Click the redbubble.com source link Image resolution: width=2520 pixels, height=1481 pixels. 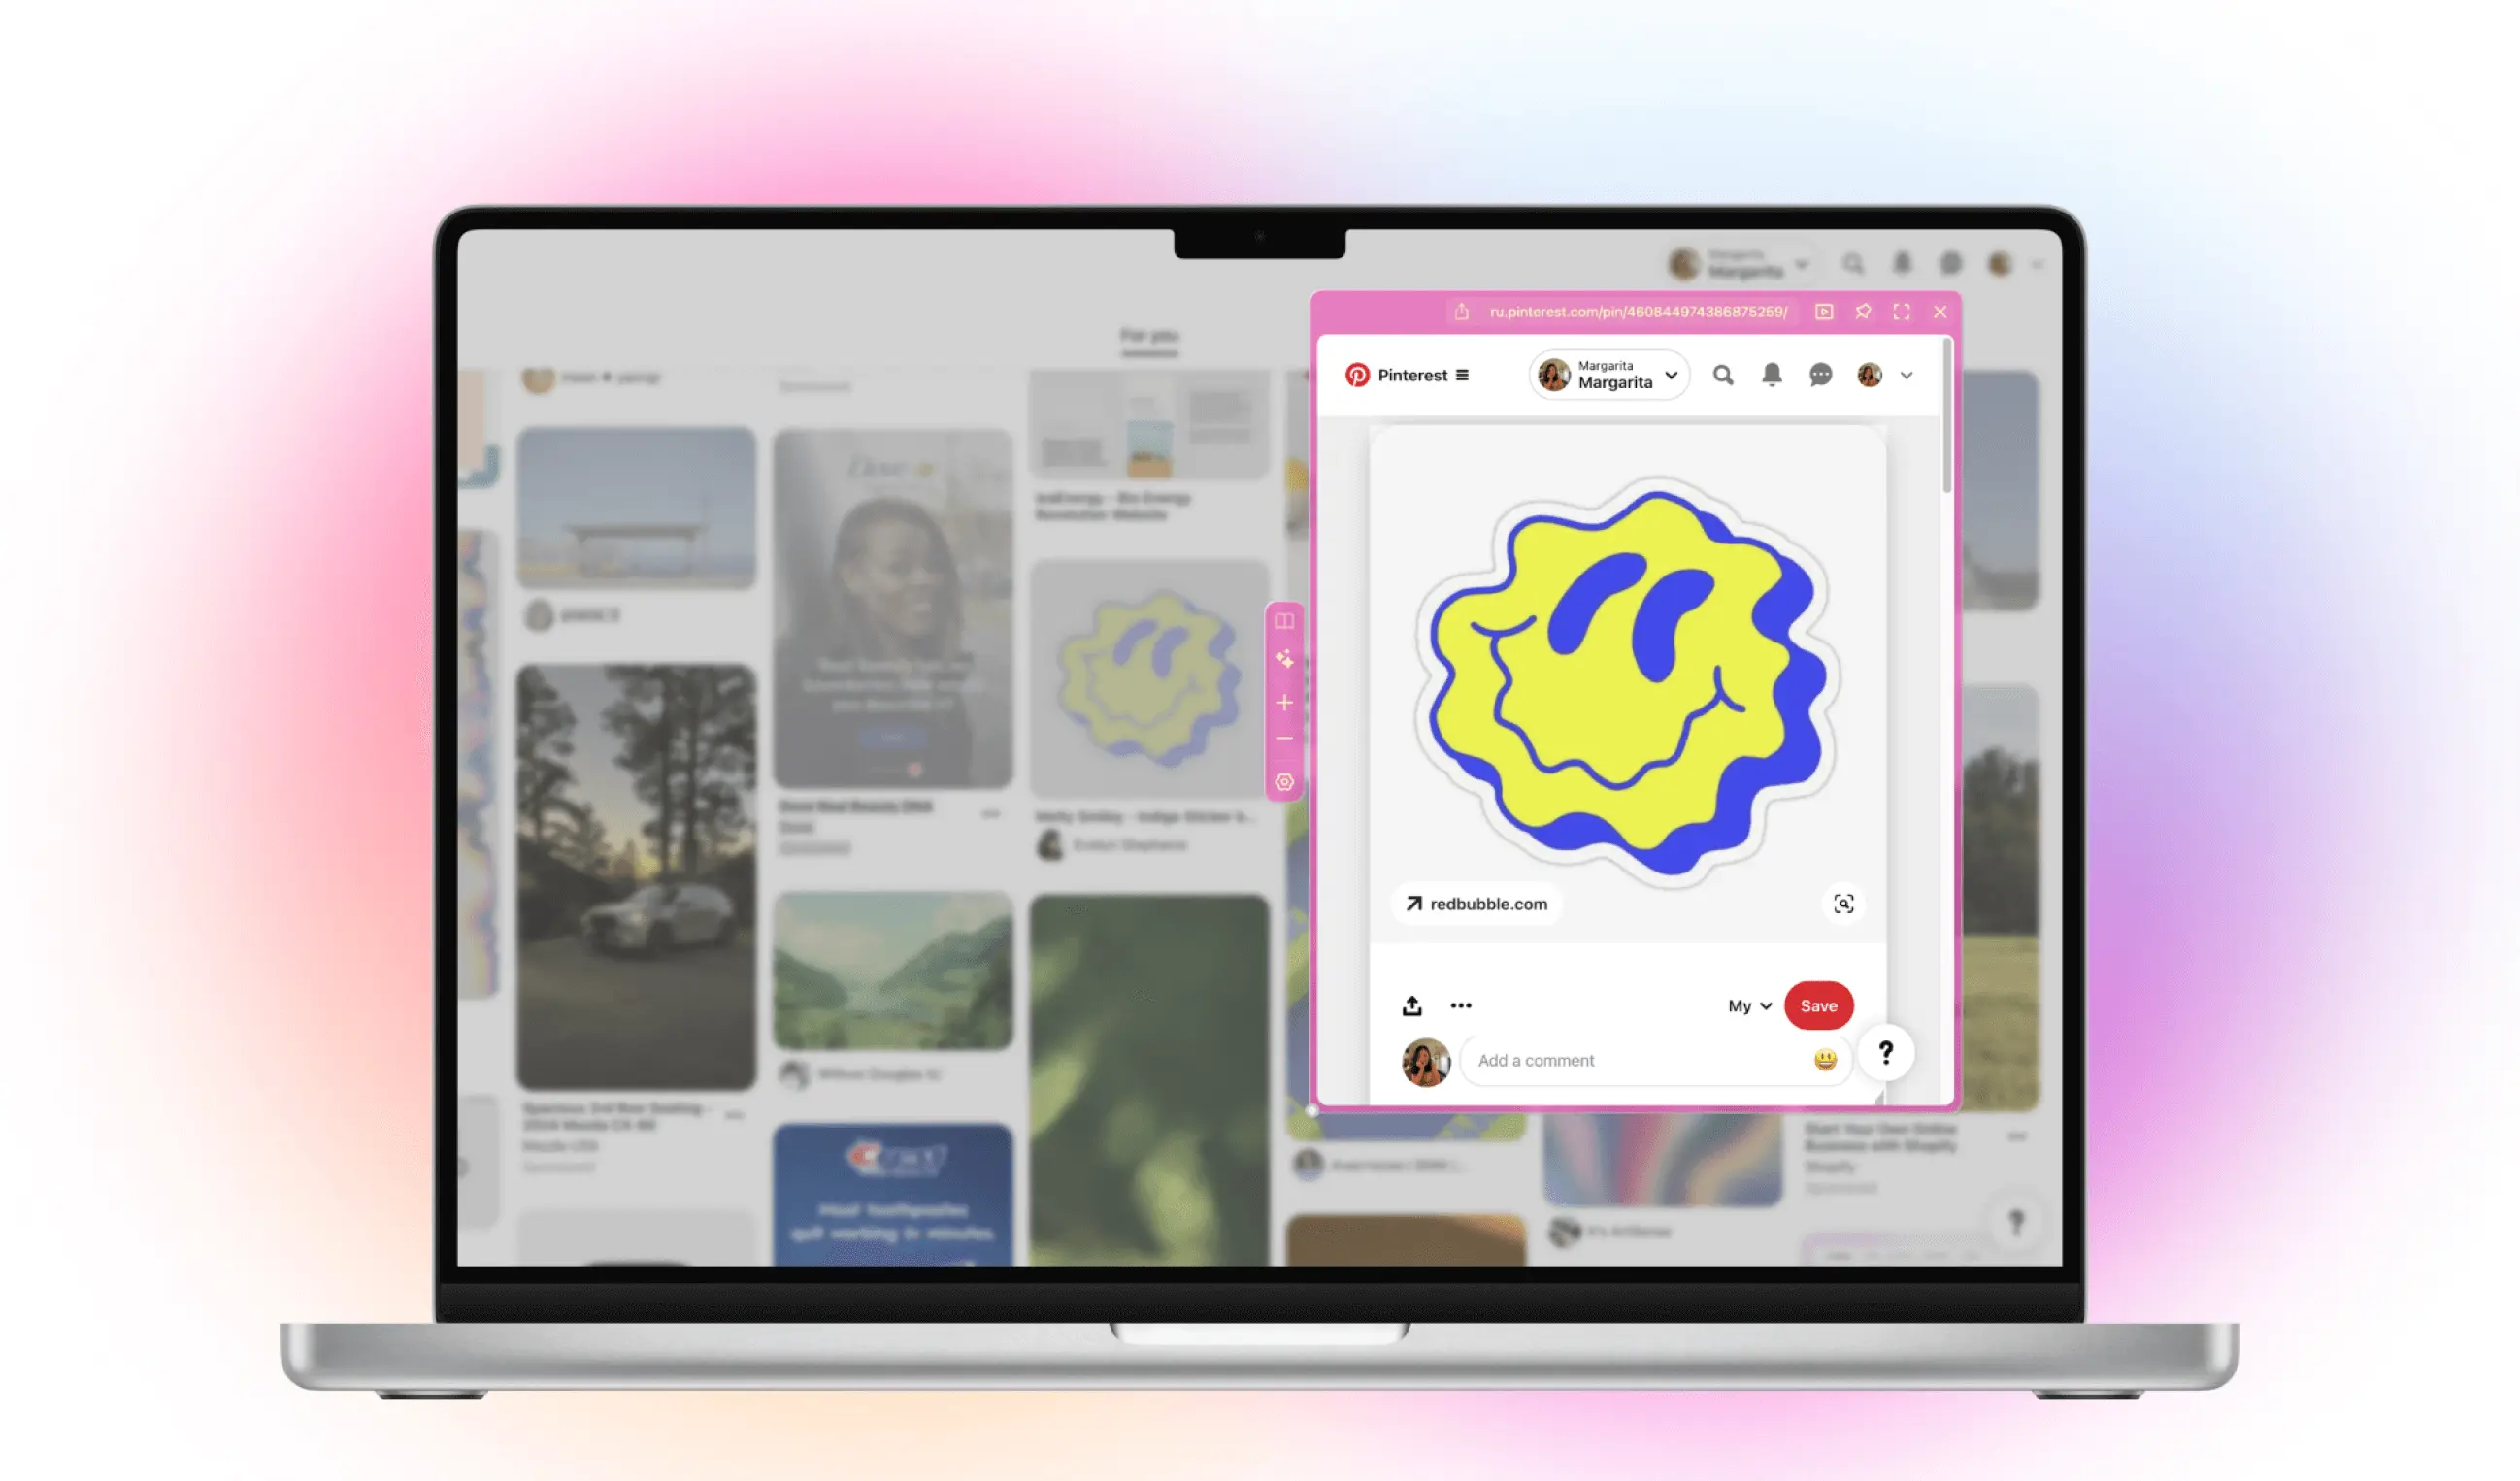[1477, 903]
